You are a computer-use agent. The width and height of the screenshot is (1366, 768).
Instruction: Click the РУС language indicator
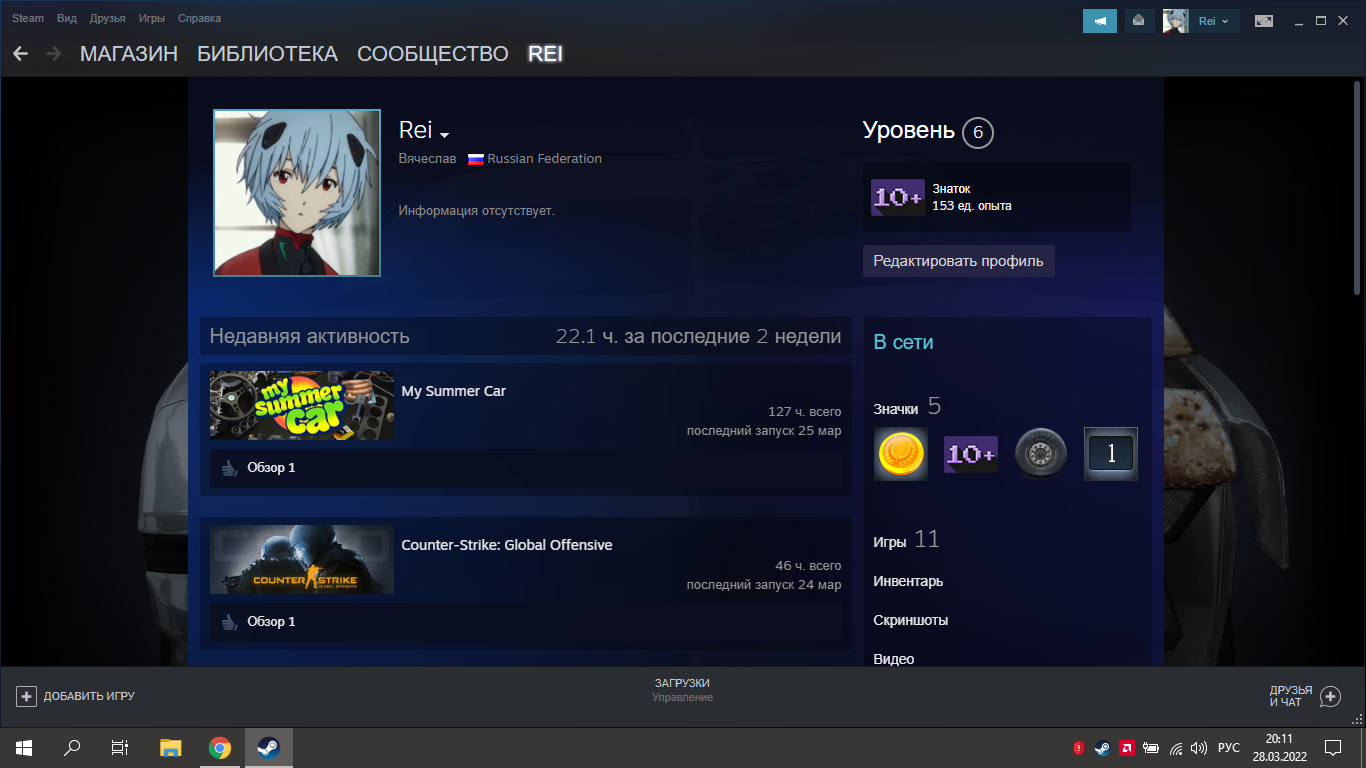[x=1229, y=747]
